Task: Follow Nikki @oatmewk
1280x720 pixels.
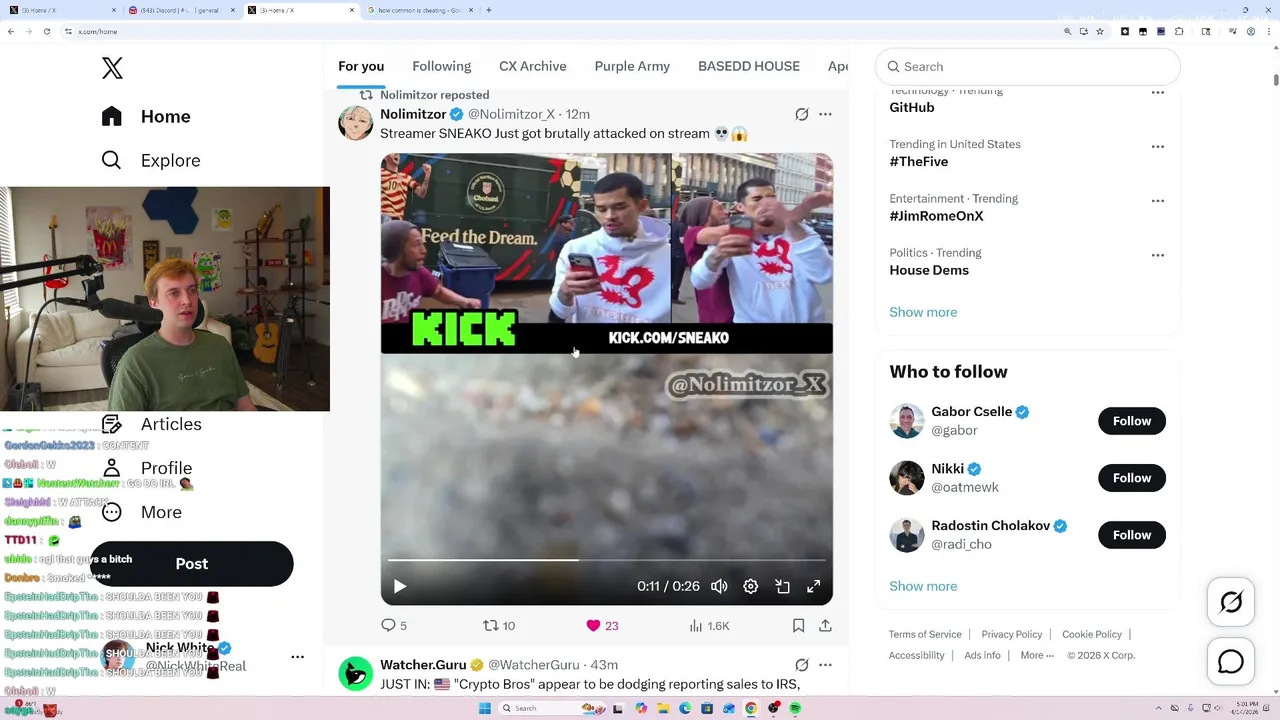Action: click(1132, 478)
